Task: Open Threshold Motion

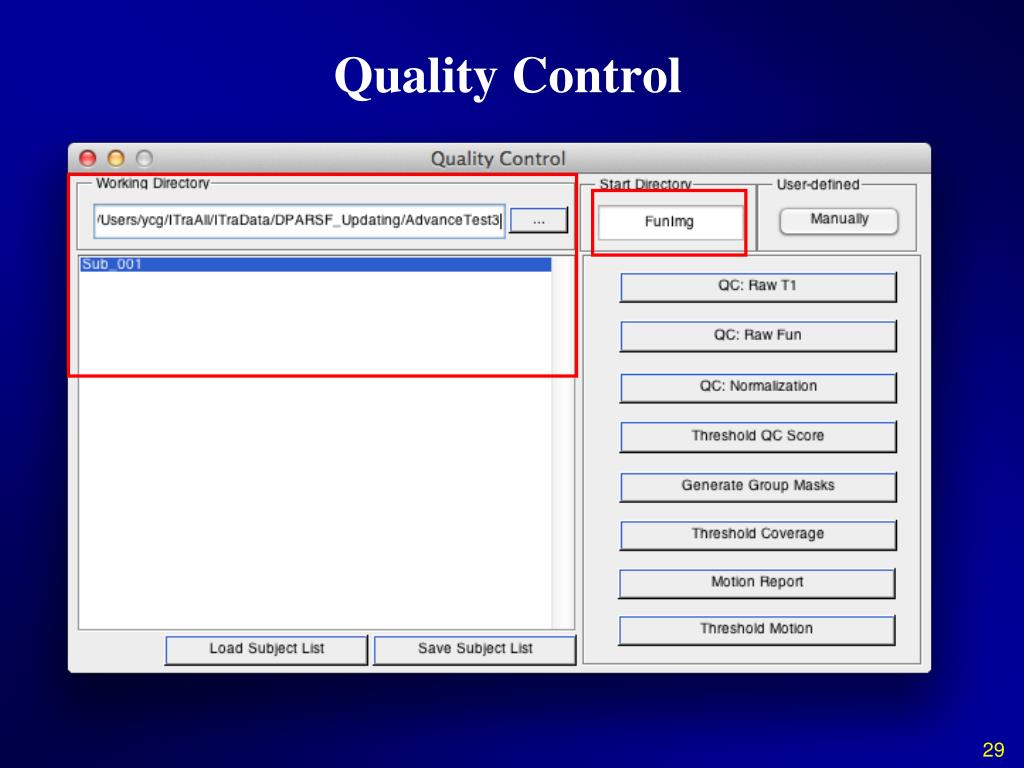Action: (757, 630)
